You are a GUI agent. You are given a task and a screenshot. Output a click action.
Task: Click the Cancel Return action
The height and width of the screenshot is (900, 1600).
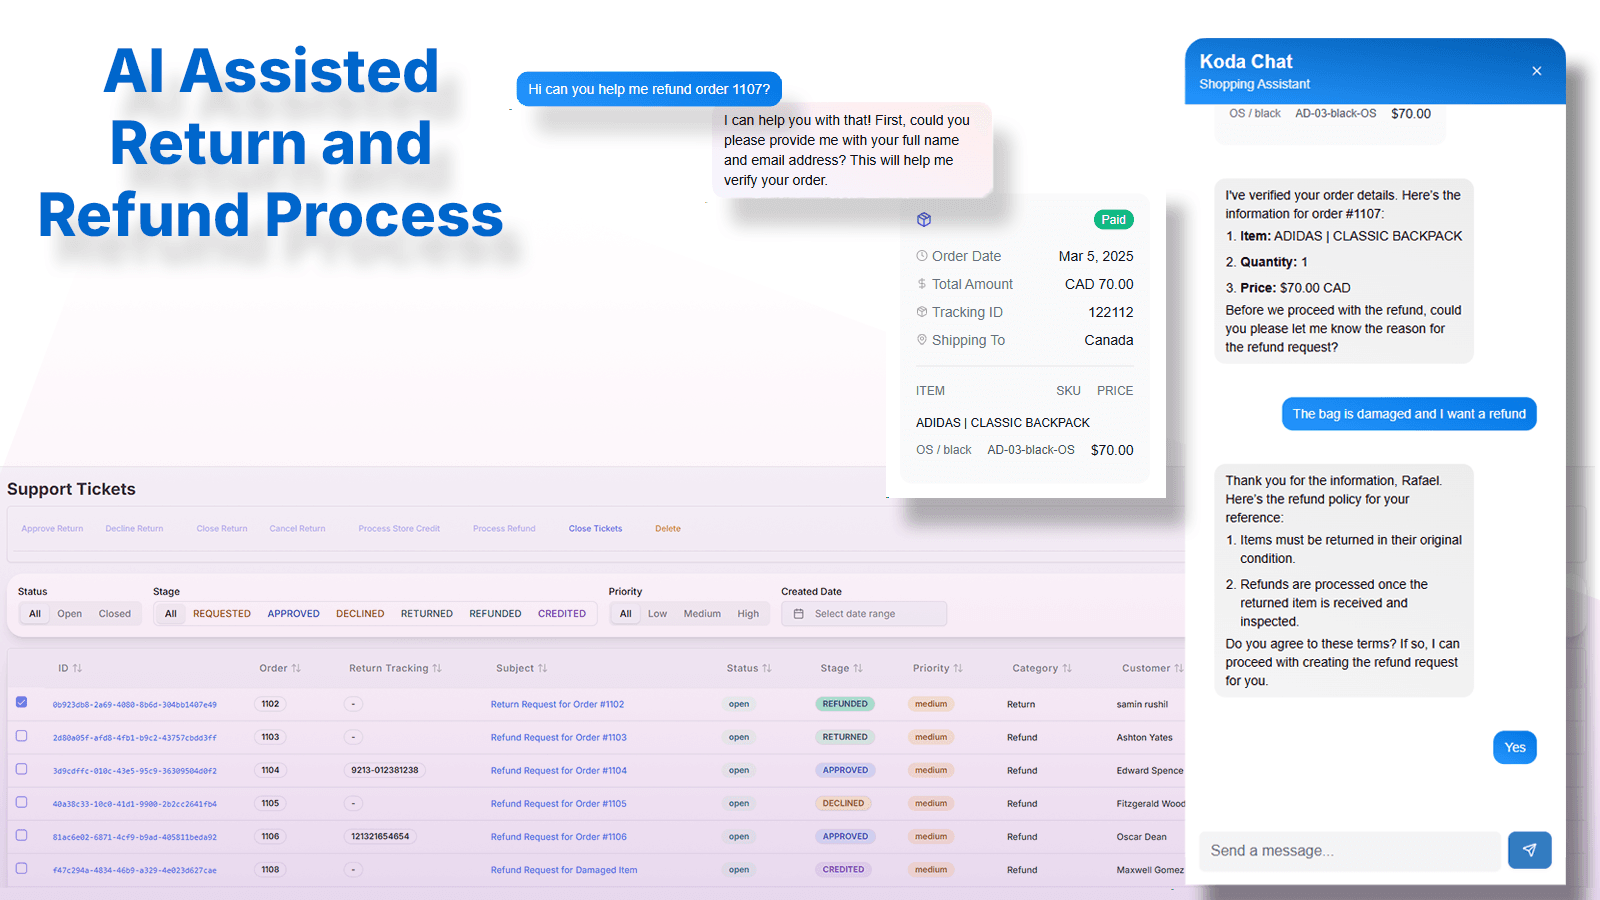pos(297,529)
